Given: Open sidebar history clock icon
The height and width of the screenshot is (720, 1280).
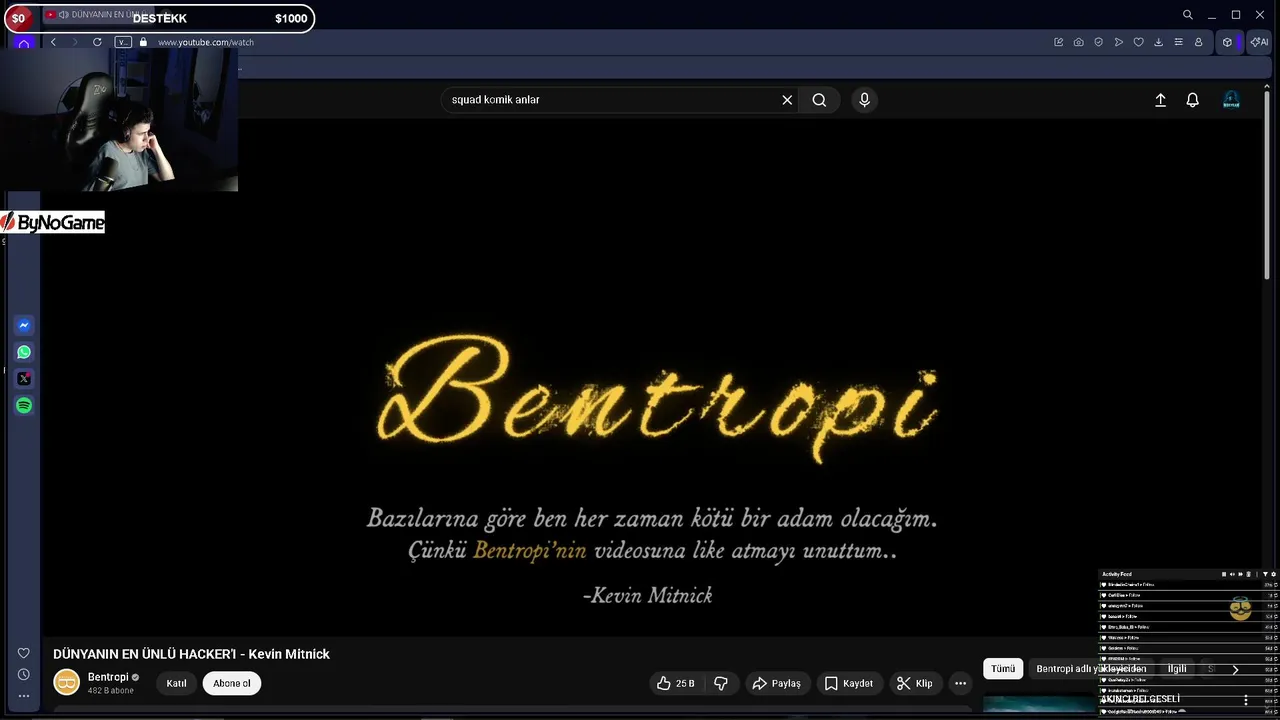Looking at the screenshot, I should pos(24,674).
